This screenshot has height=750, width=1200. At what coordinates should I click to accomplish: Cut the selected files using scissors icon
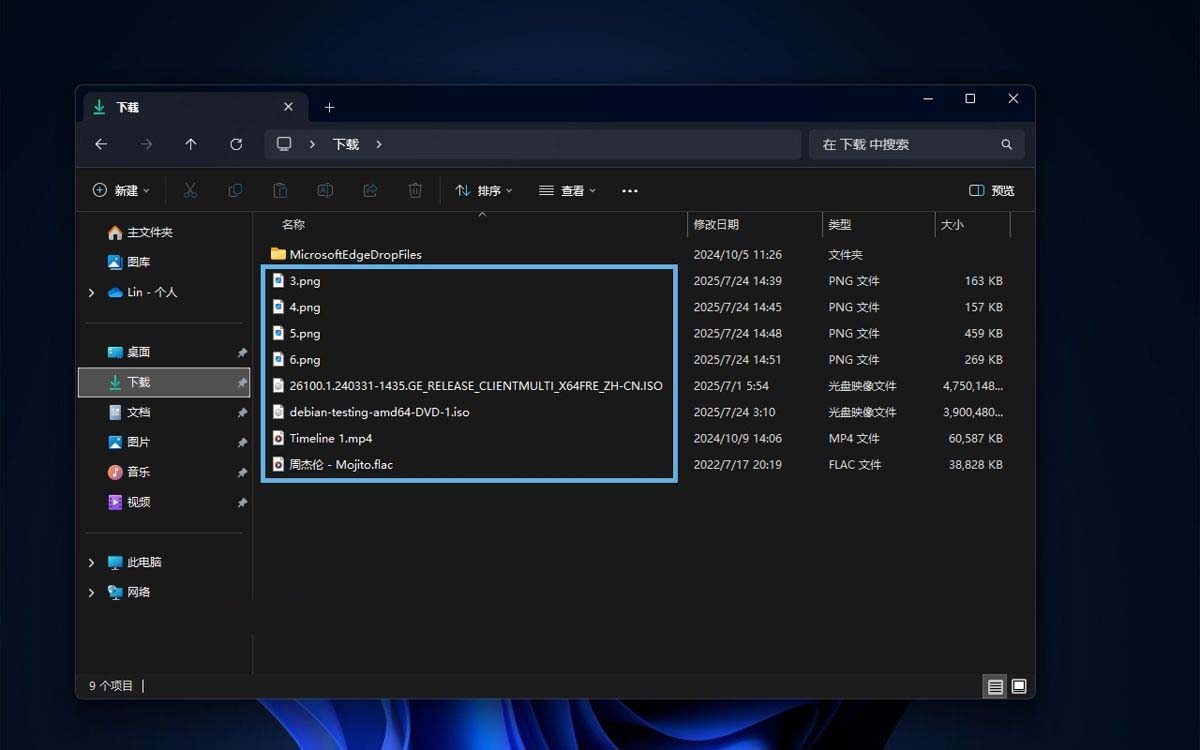[190, 190]
